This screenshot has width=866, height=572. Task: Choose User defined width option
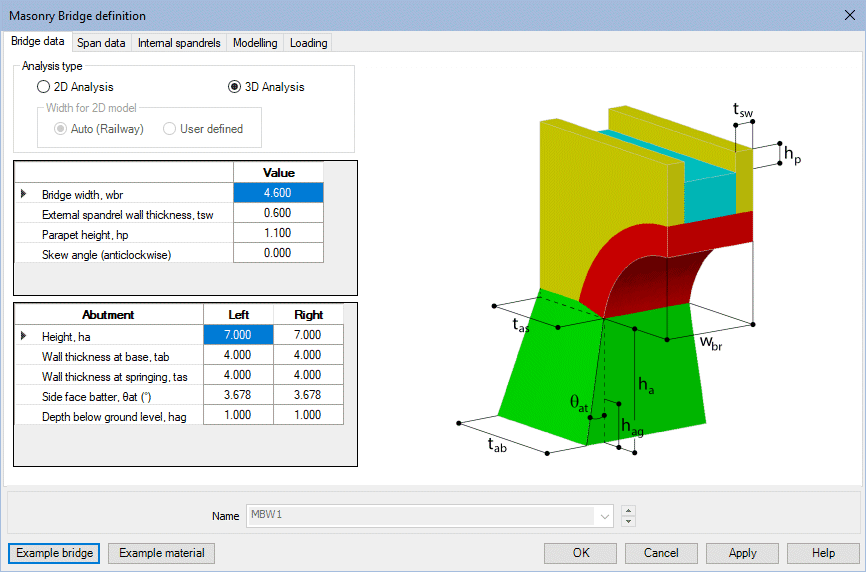[x=169, y=129]
